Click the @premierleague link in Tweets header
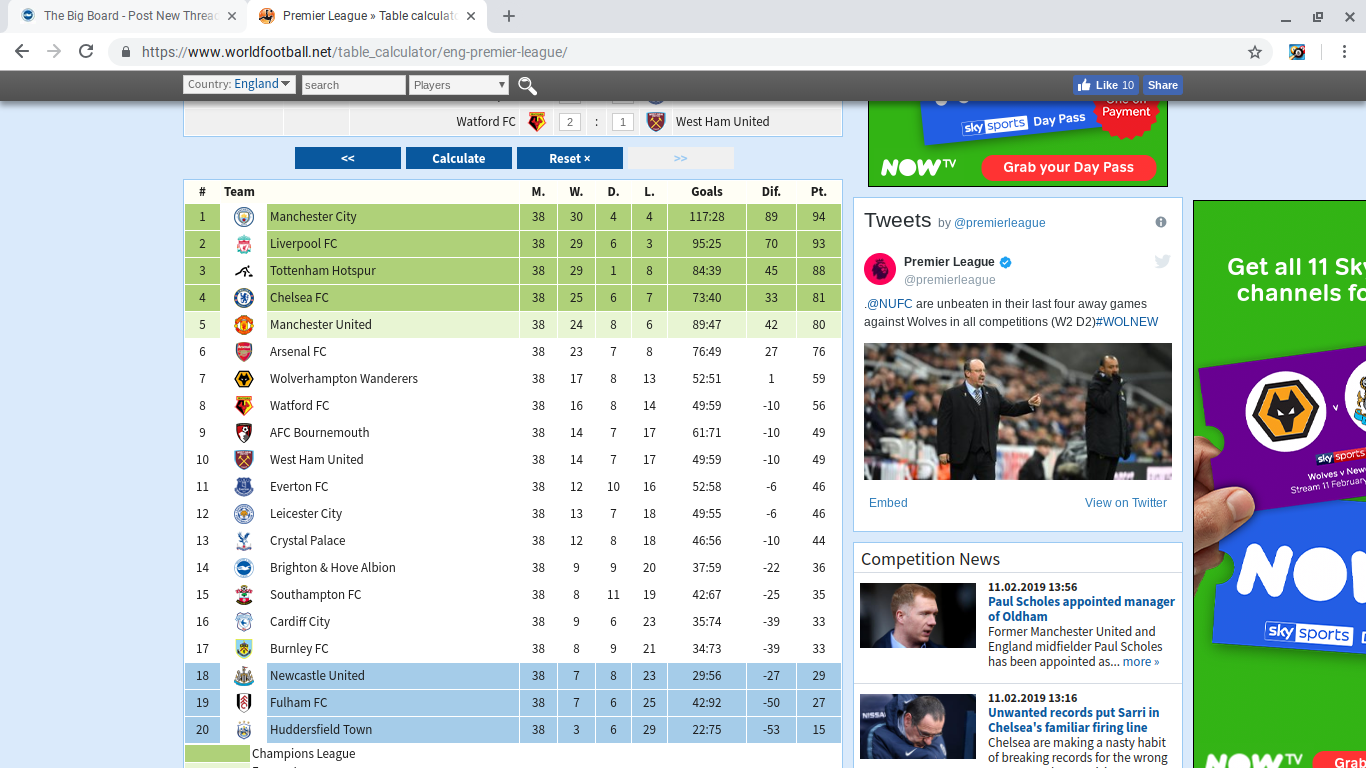The image size is (1366, 768). point(1000,223)
